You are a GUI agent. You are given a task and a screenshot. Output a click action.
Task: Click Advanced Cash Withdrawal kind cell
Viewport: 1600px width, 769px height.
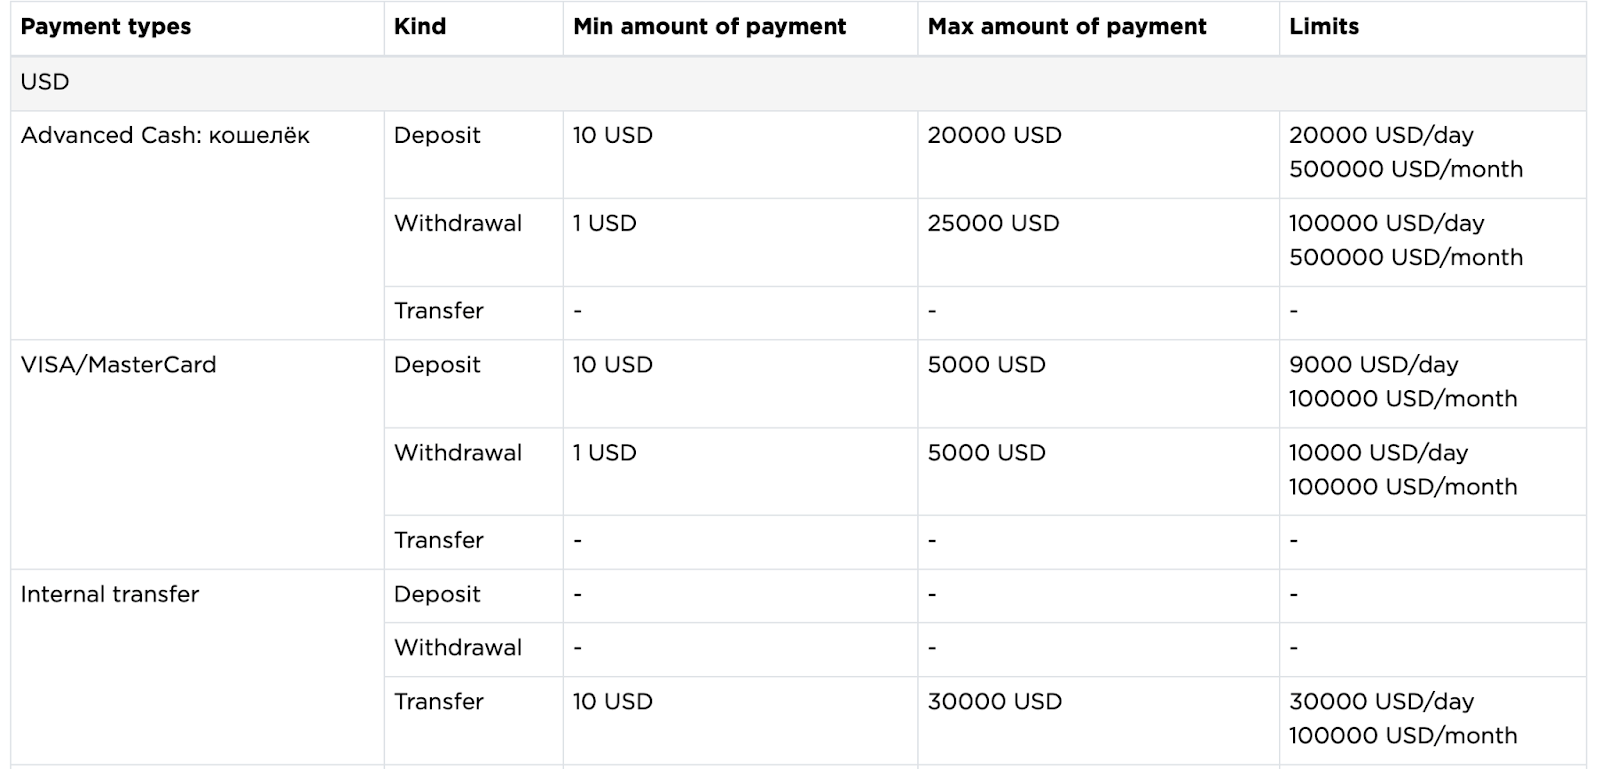(x=473, y=242)
